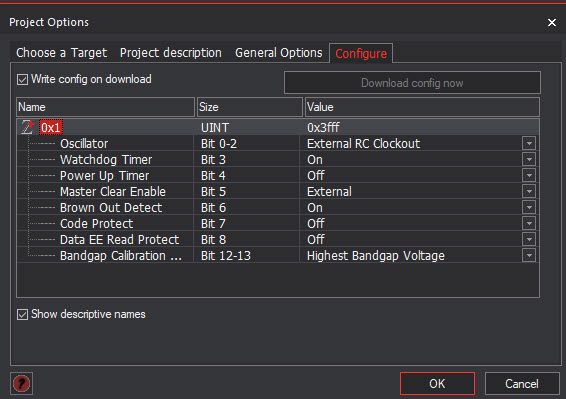Open the Brown Out Detect dropdown

click(529, 207)
